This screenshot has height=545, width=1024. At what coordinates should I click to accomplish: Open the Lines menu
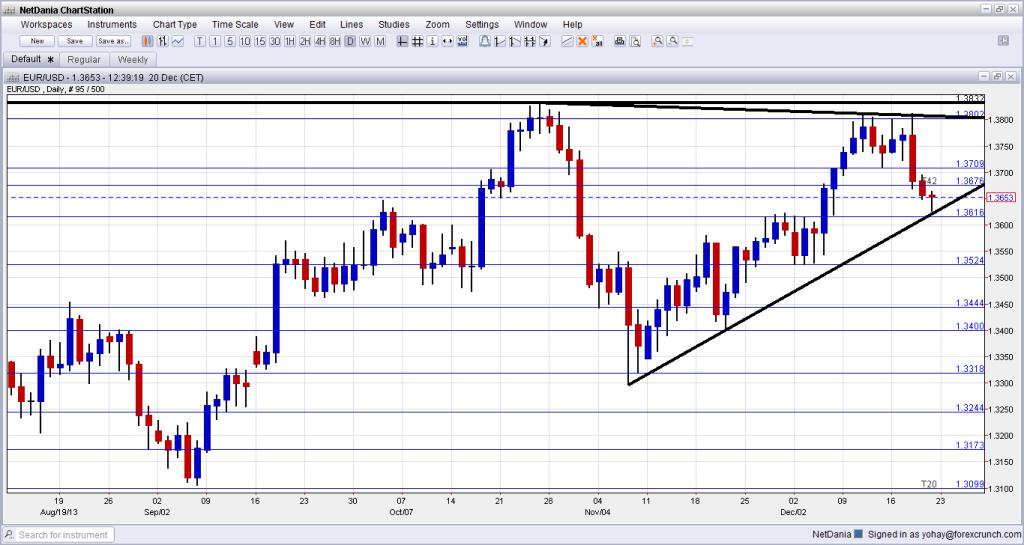(351, 24)
